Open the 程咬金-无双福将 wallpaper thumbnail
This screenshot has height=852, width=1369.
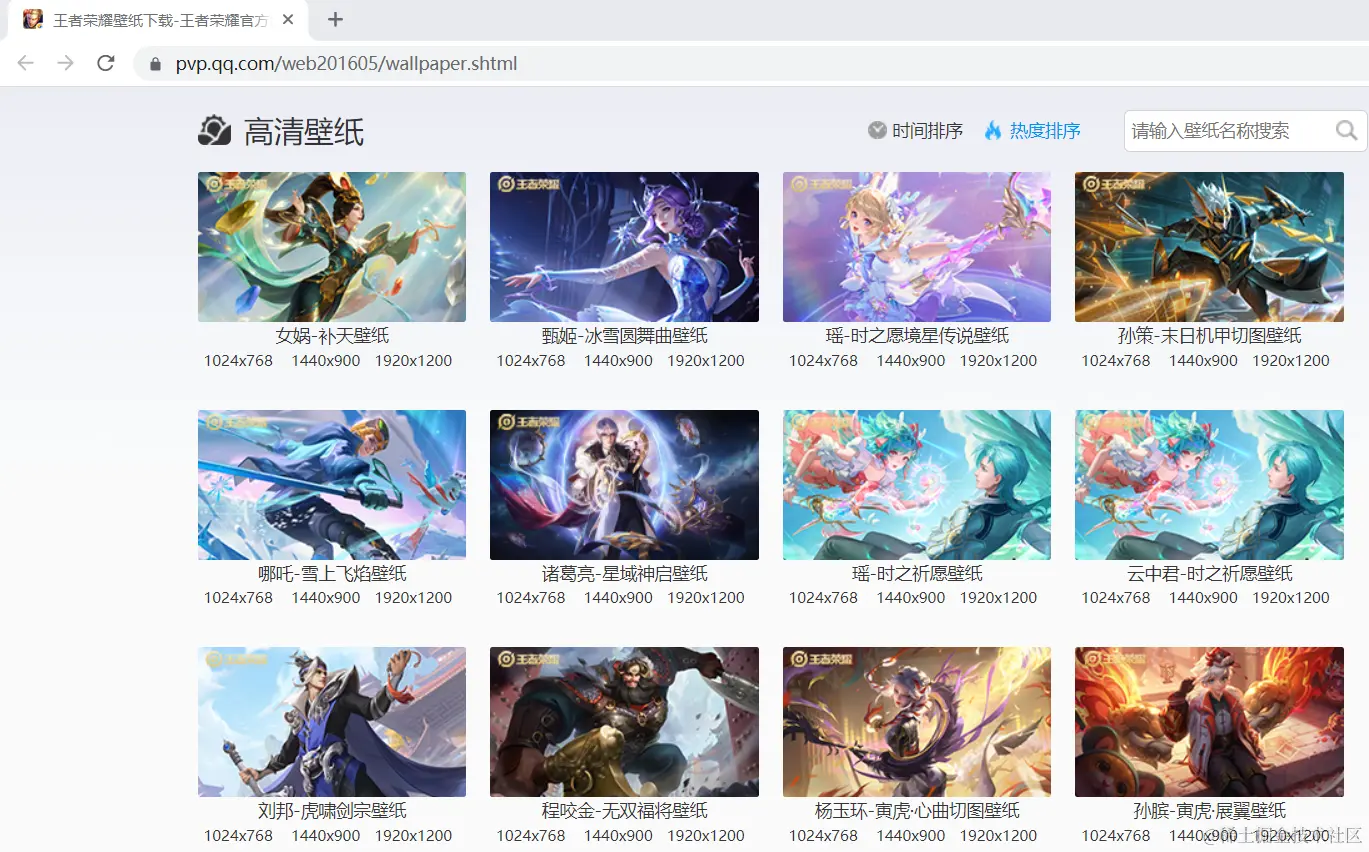624,722
